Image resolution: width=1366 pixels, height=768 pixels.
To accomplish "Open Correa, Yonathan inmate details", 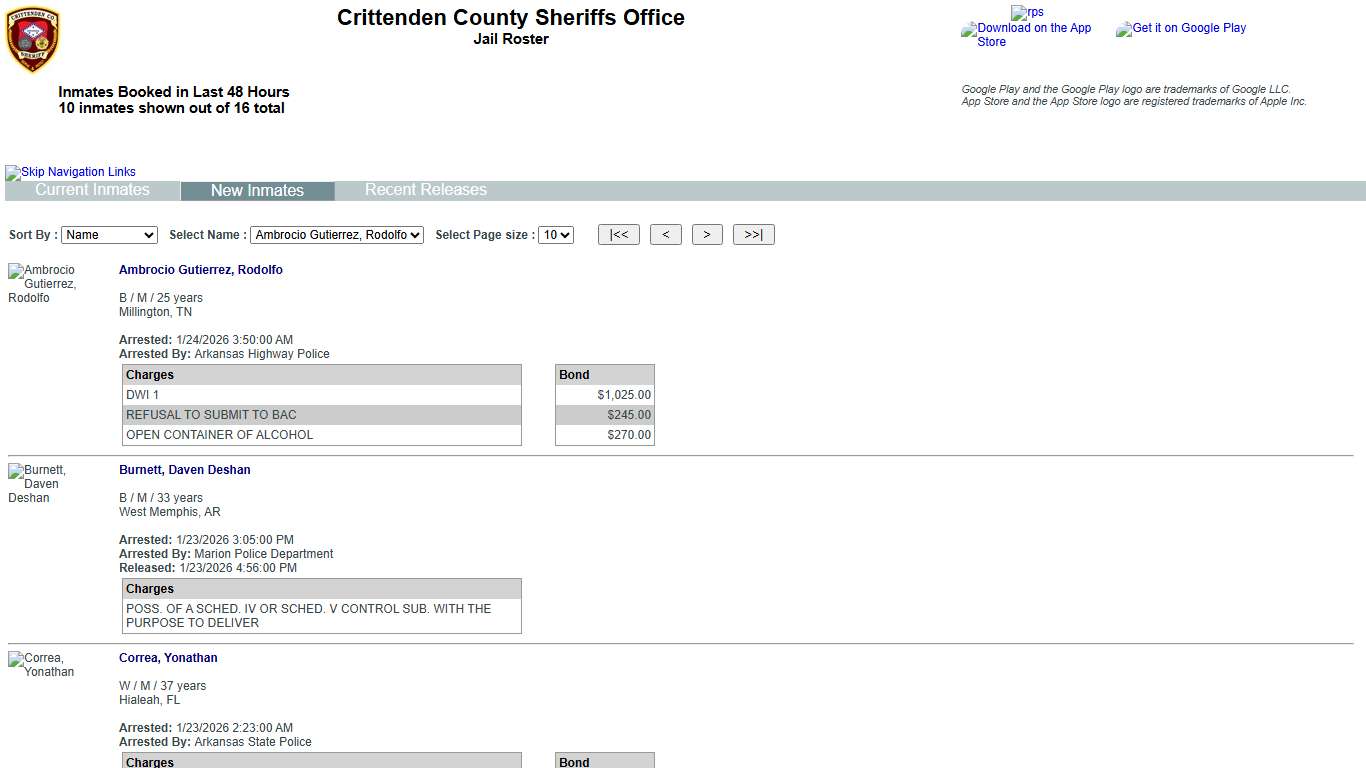I will click(x=168, y=658).
